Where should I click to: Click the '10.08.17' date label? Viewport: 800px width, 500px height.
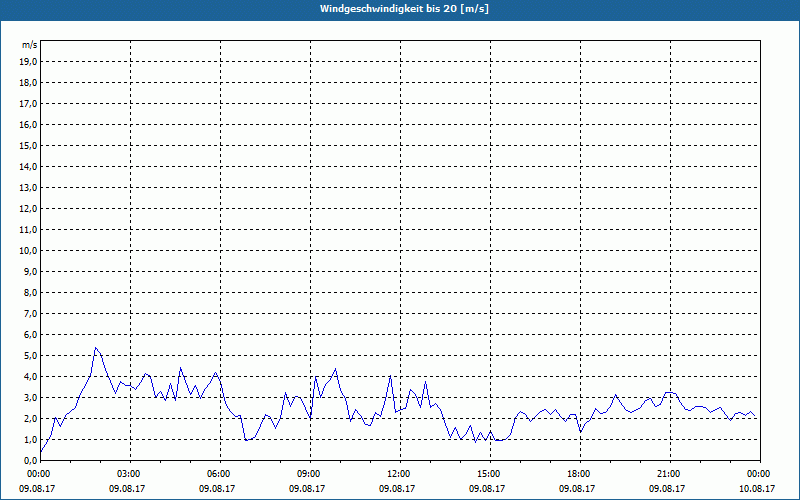coord(757,488)
